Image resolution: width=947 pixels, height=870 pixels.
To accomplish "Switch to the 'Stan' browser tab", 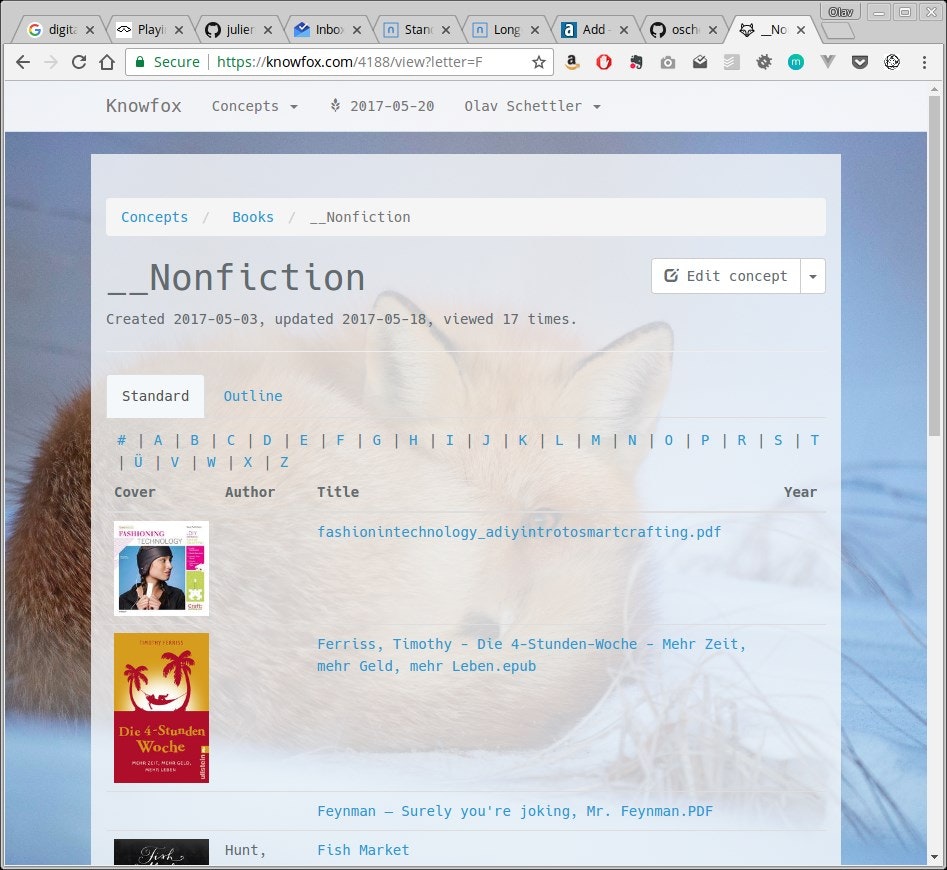I will coord(417,30).
